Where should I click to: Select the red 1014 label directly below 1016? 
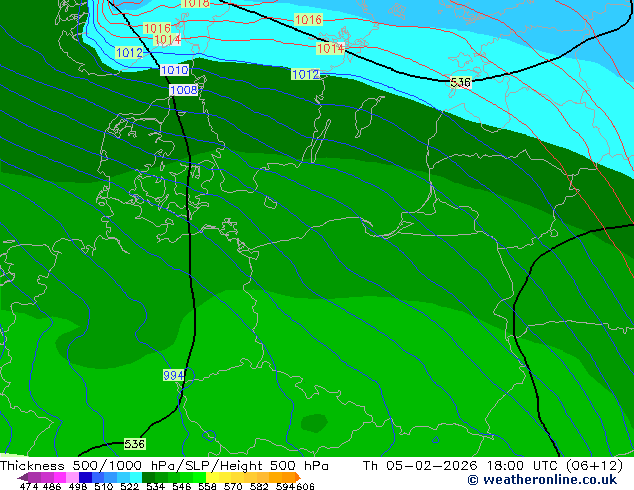167,40
